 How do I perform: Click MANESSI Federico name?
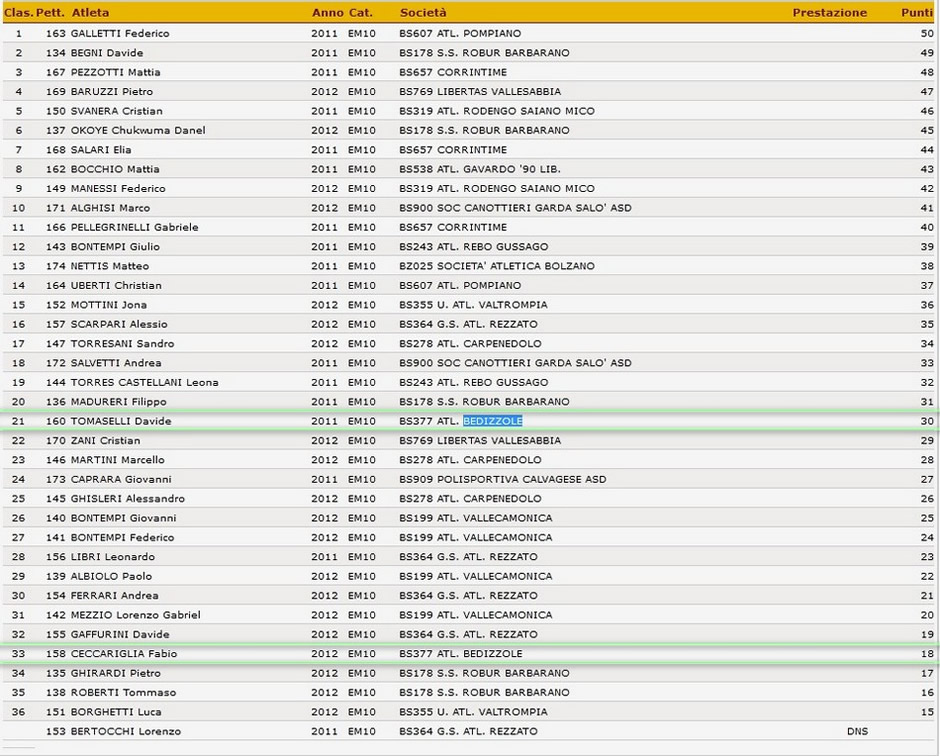pyautogui.click(x=118, y=188)
